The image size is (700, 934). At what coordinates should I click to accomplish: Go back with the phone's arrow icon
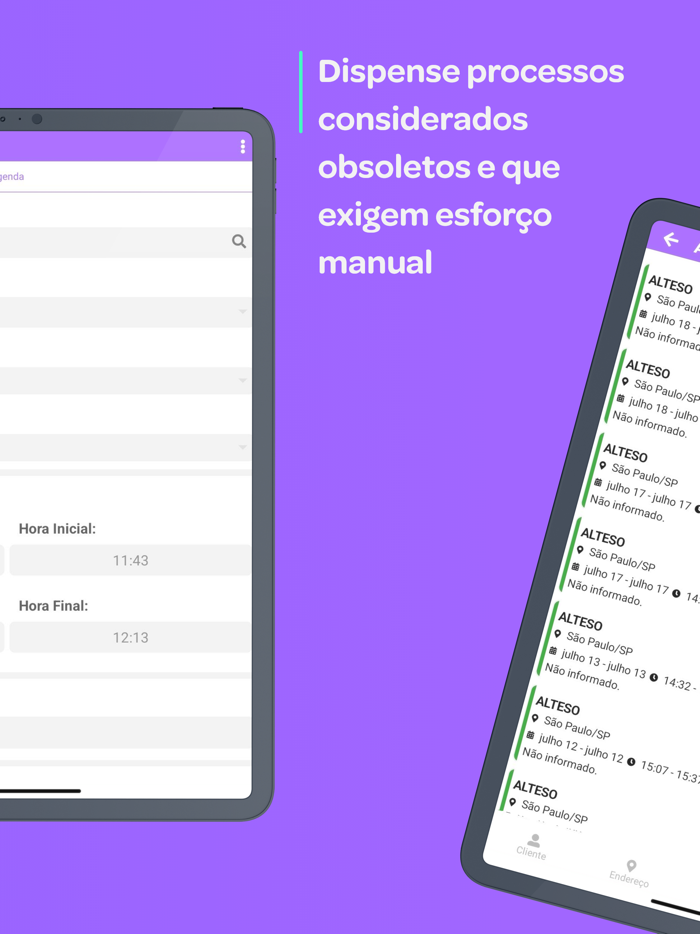pos(671,239)
